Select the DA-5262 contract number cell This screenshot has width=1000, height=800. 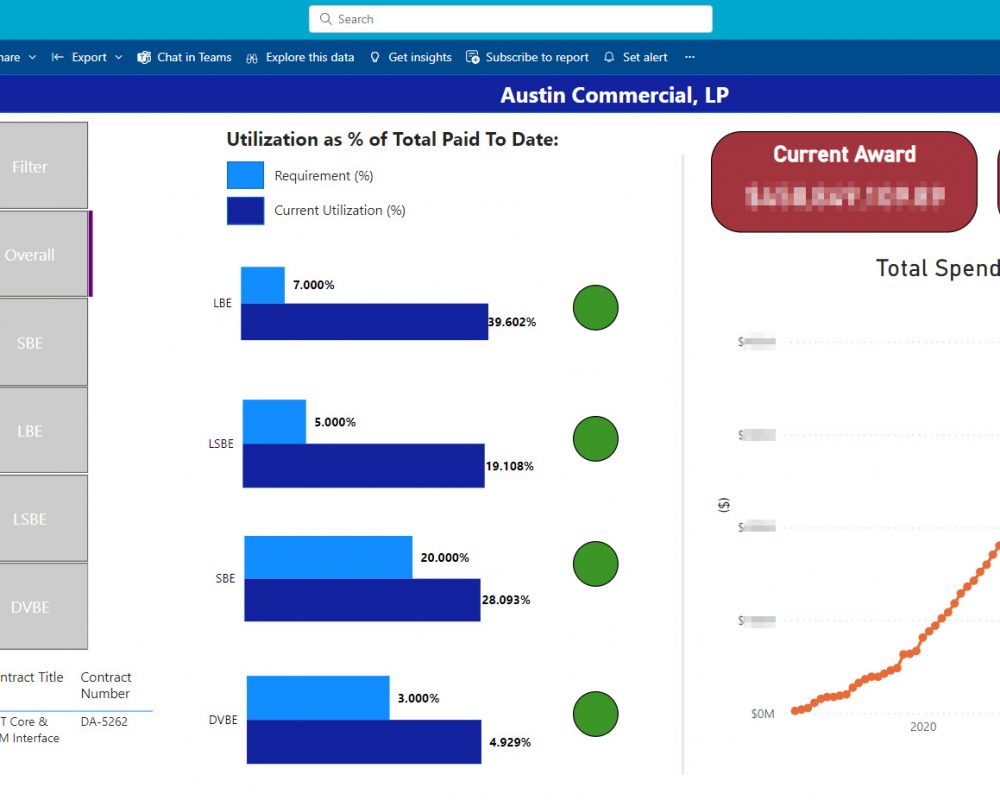coord(104,722)
